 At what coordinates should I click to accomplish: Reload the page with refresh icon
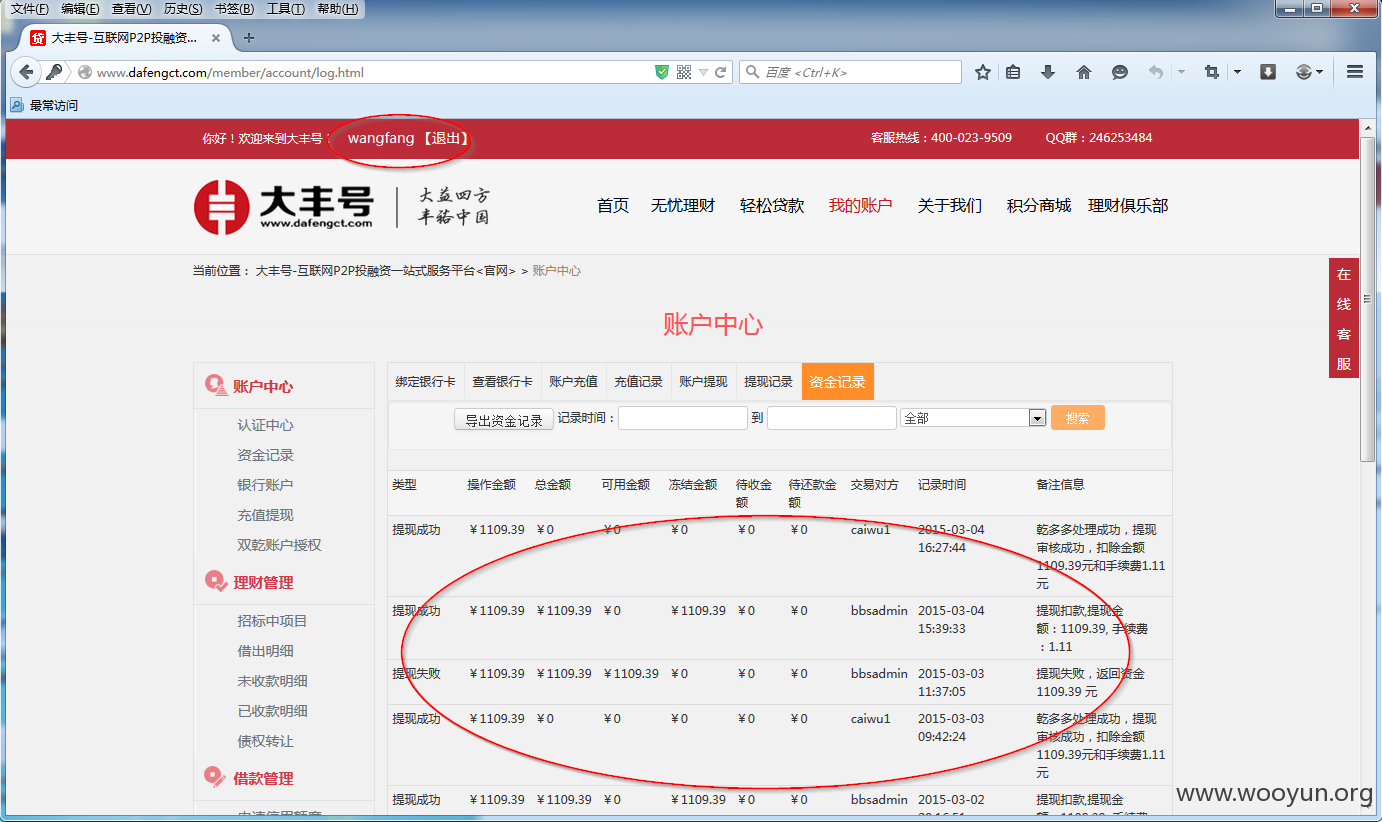720,72
